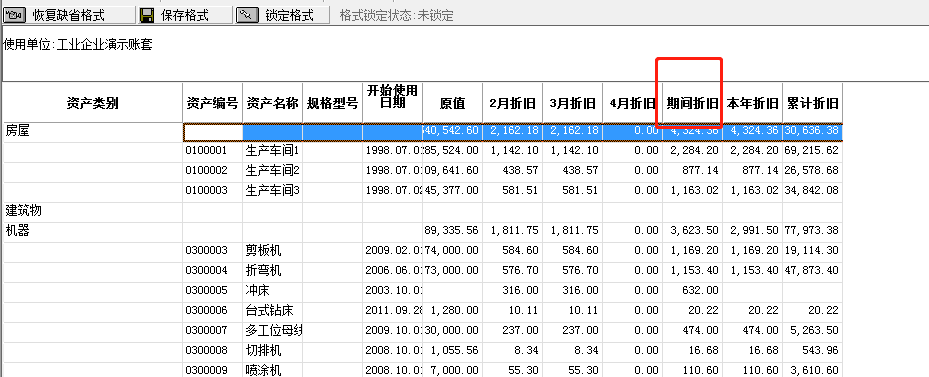Viewport: 929px width, 377px height.
Task: Click accumulated depreciation value 47,873.40
Action: pyautogui.click(x=813, y=271)
